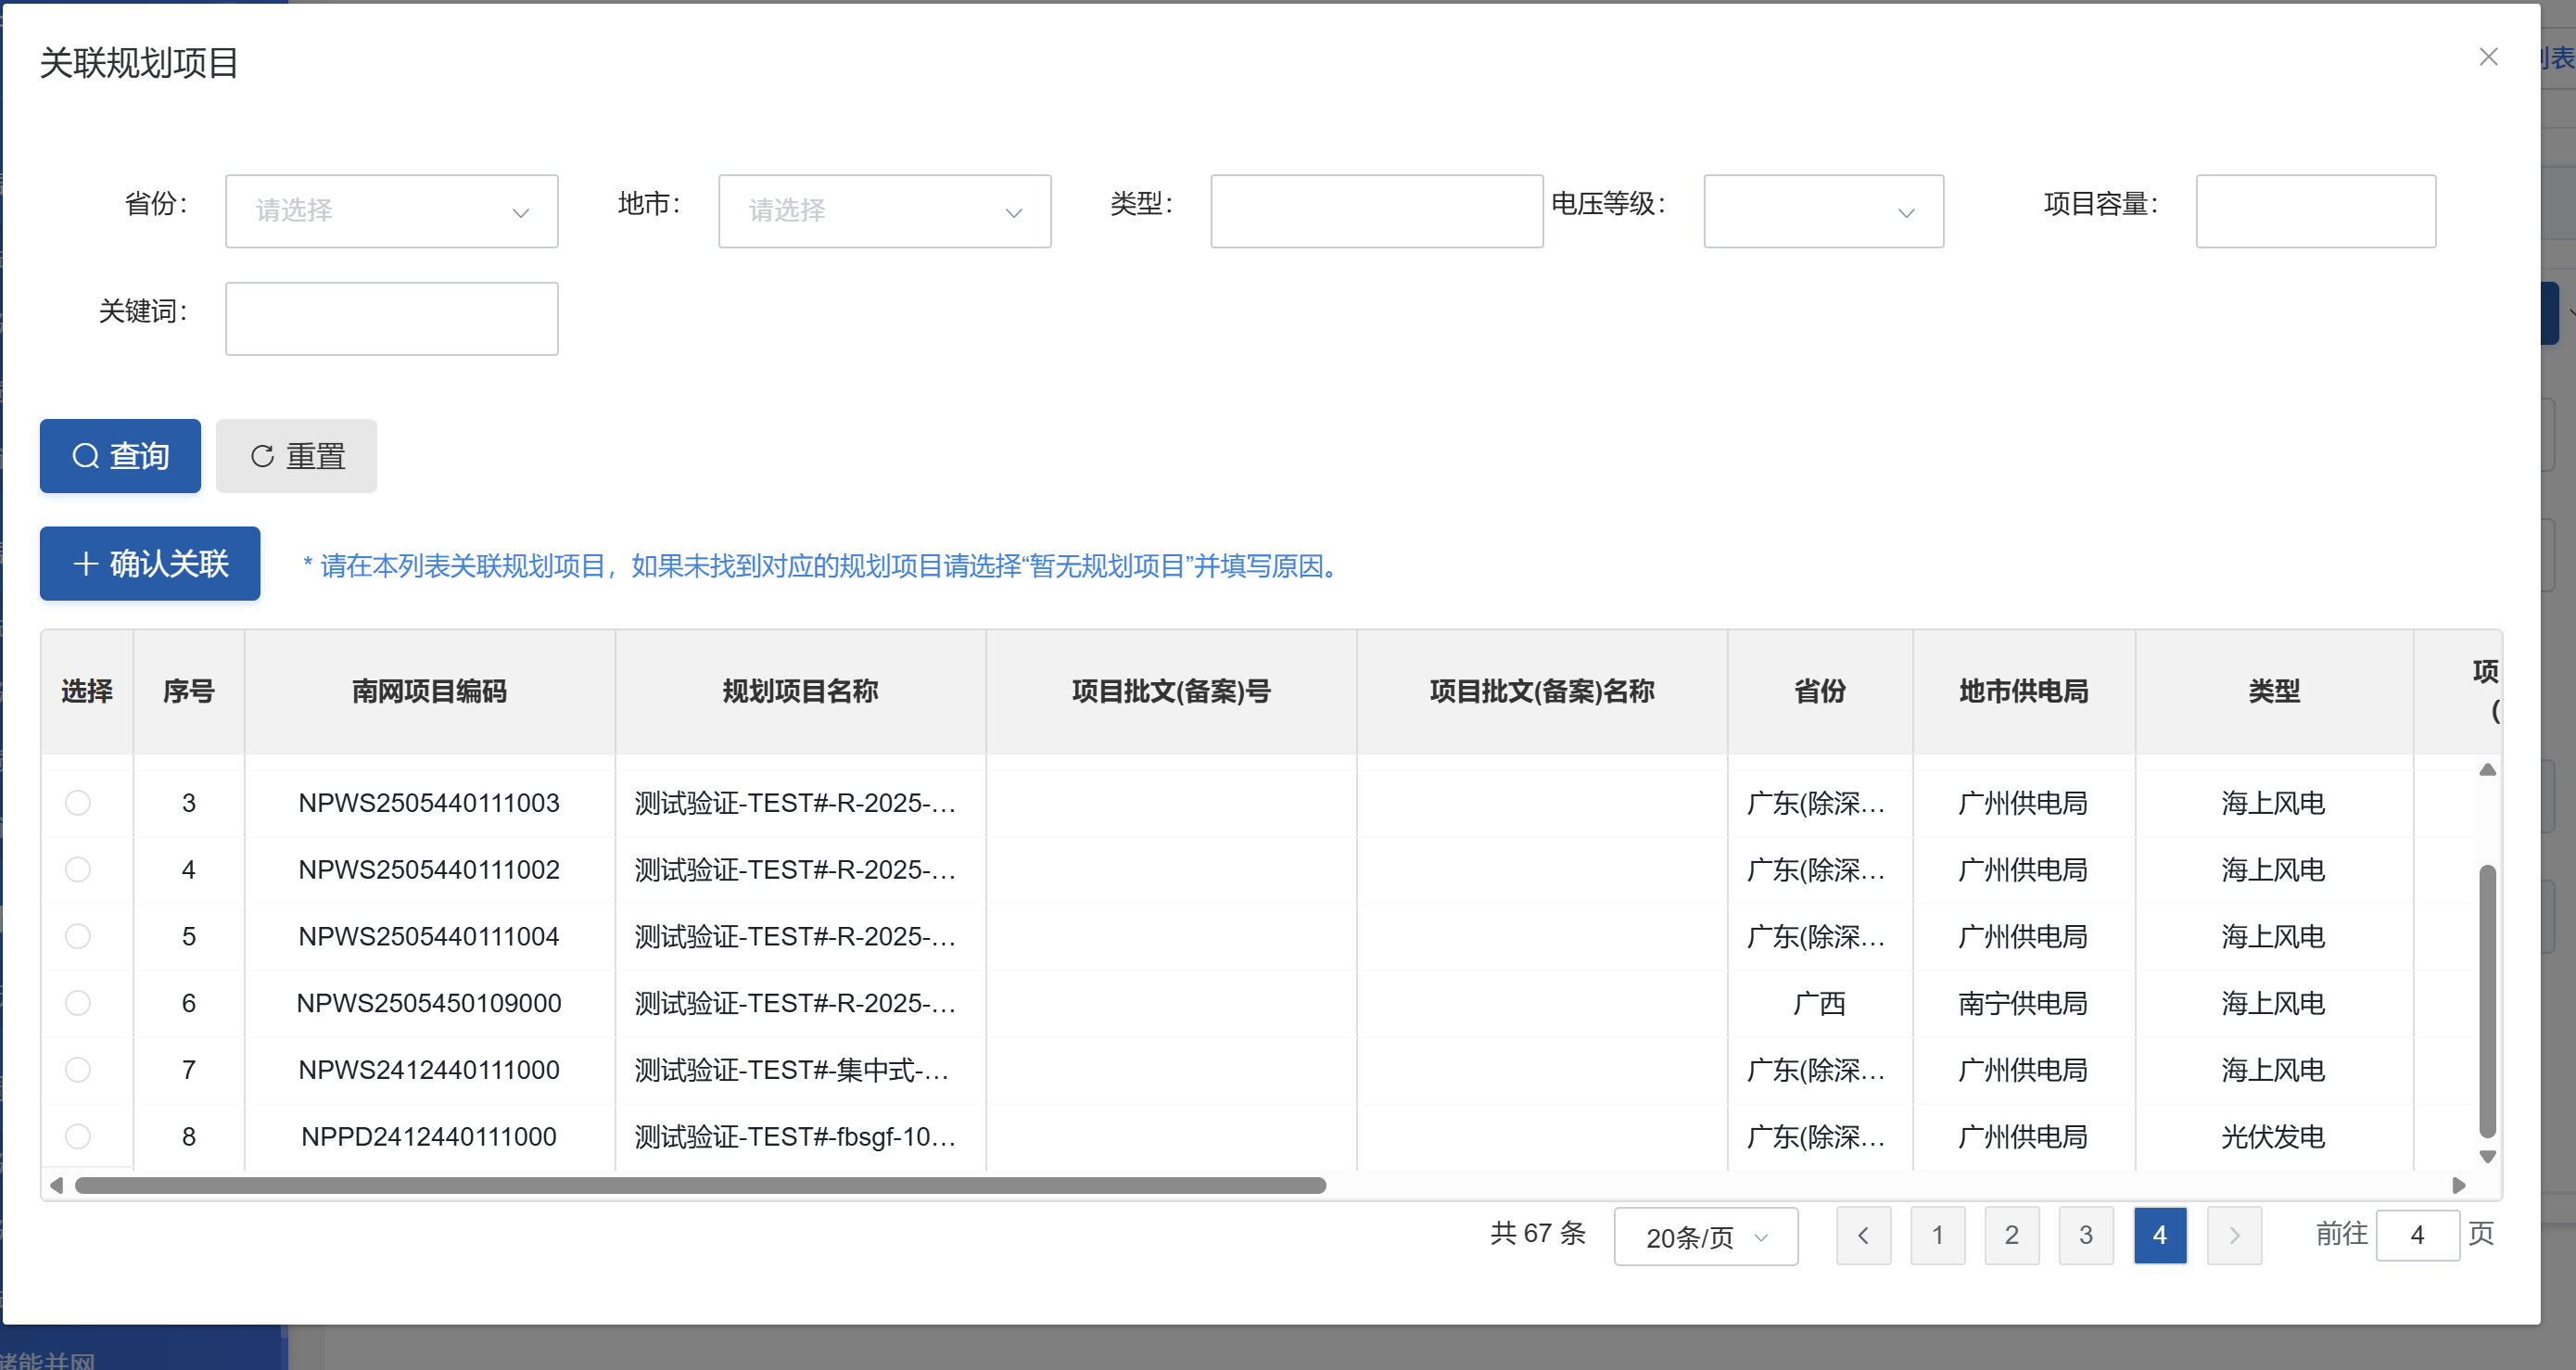This screenshot has width=2576, height=1370.
Task: Go to next page arrow
Action: tap(2234, 1236)
